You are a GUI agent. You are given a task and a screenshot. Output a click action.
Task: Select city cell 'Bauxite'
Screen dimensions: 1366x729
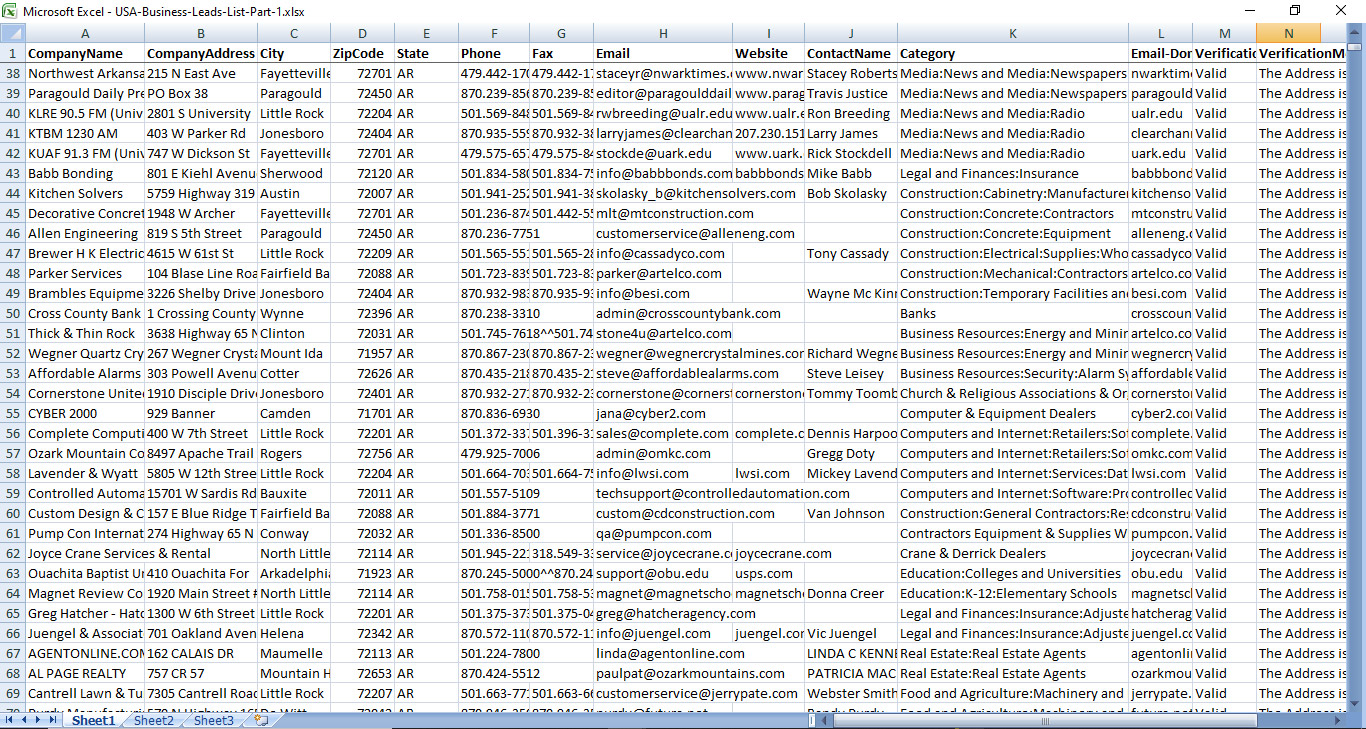click(294, 493)
